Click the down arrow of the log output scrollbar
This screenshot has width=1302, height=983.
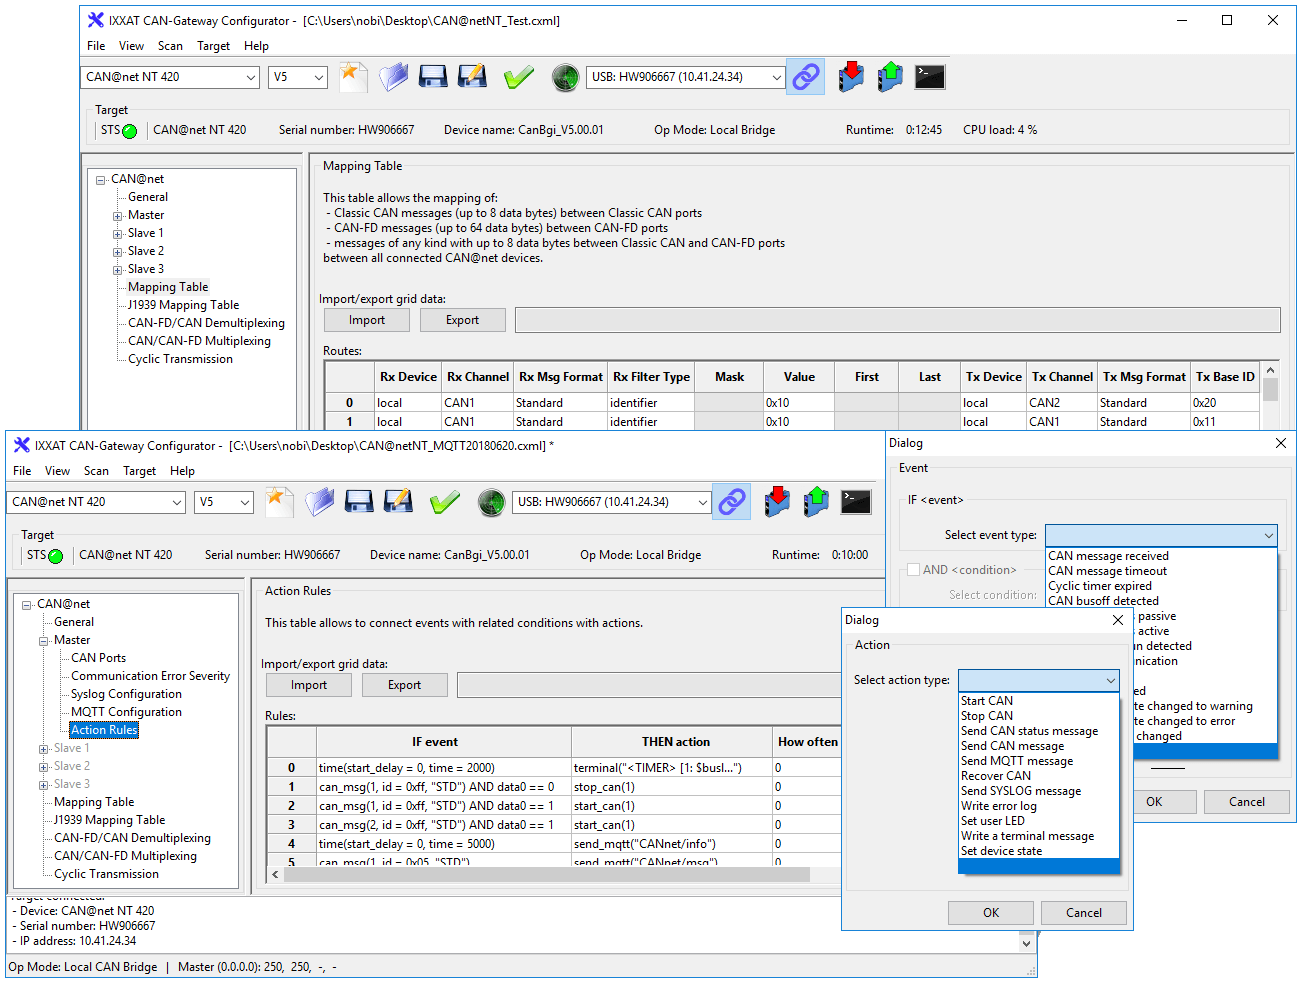click(1026, 943)
